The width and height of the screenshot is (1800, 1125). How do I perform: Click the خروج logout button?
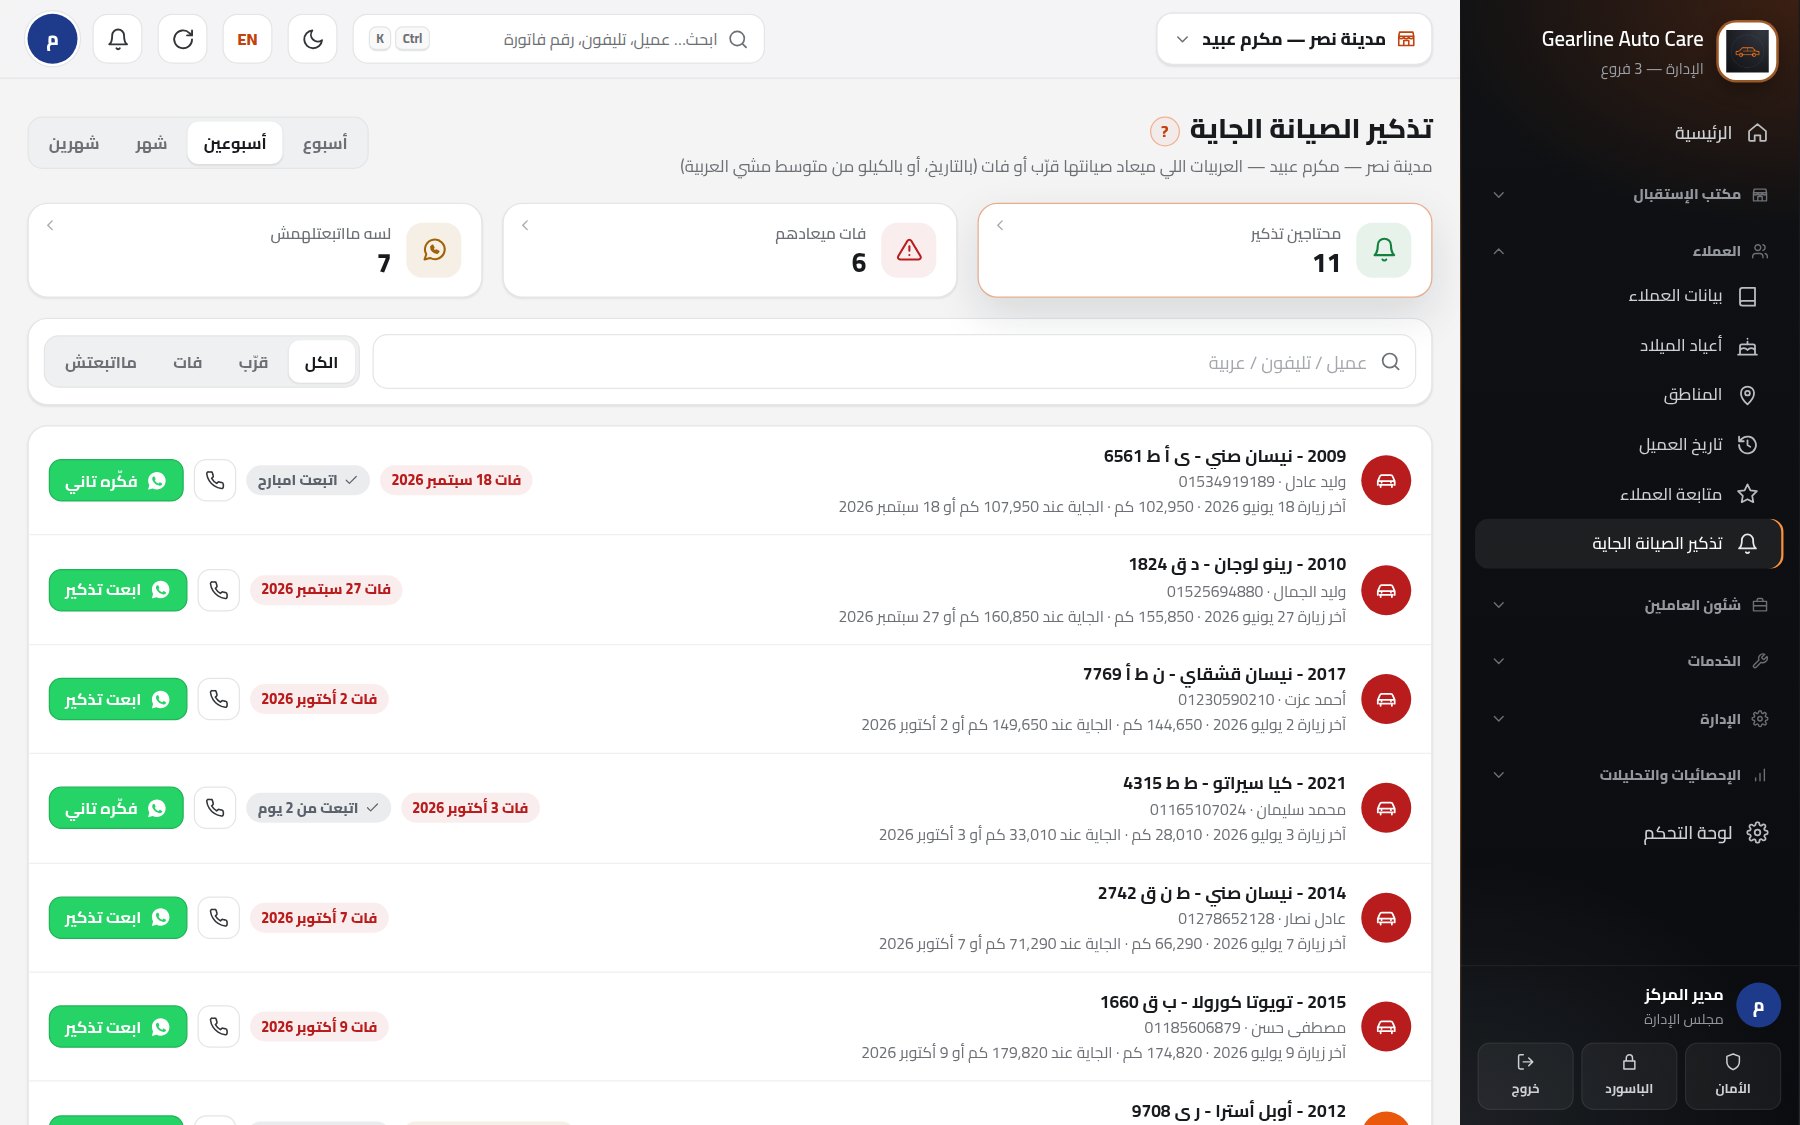1525,1076
